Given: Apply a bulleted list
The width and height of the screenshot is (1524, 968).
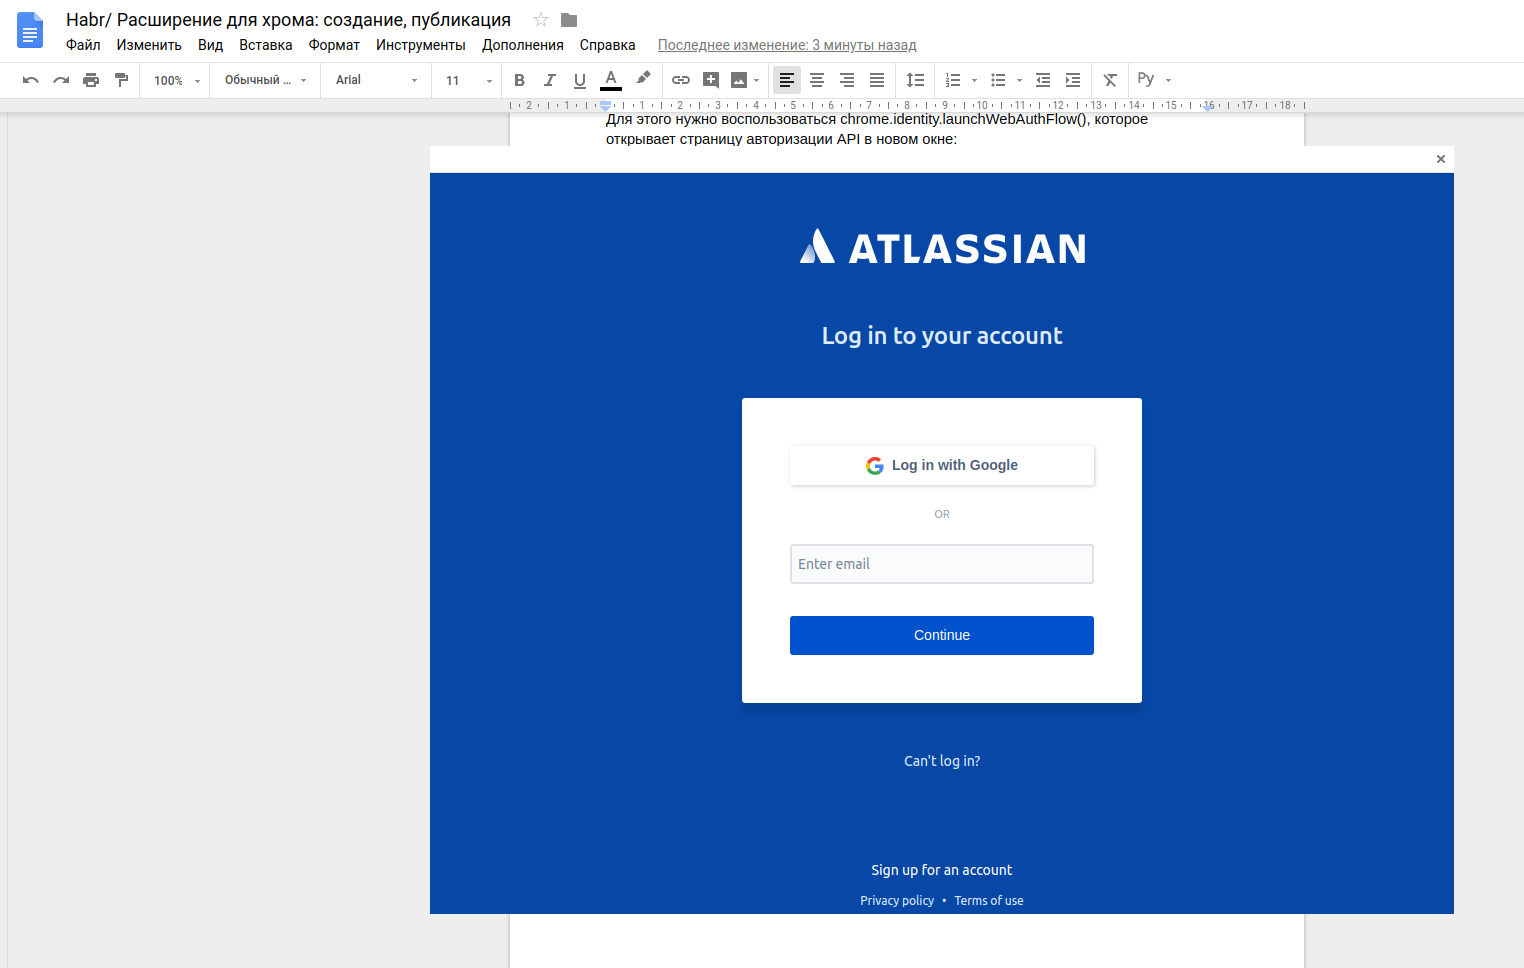Looking at the screenshot, I should (998, 80).
